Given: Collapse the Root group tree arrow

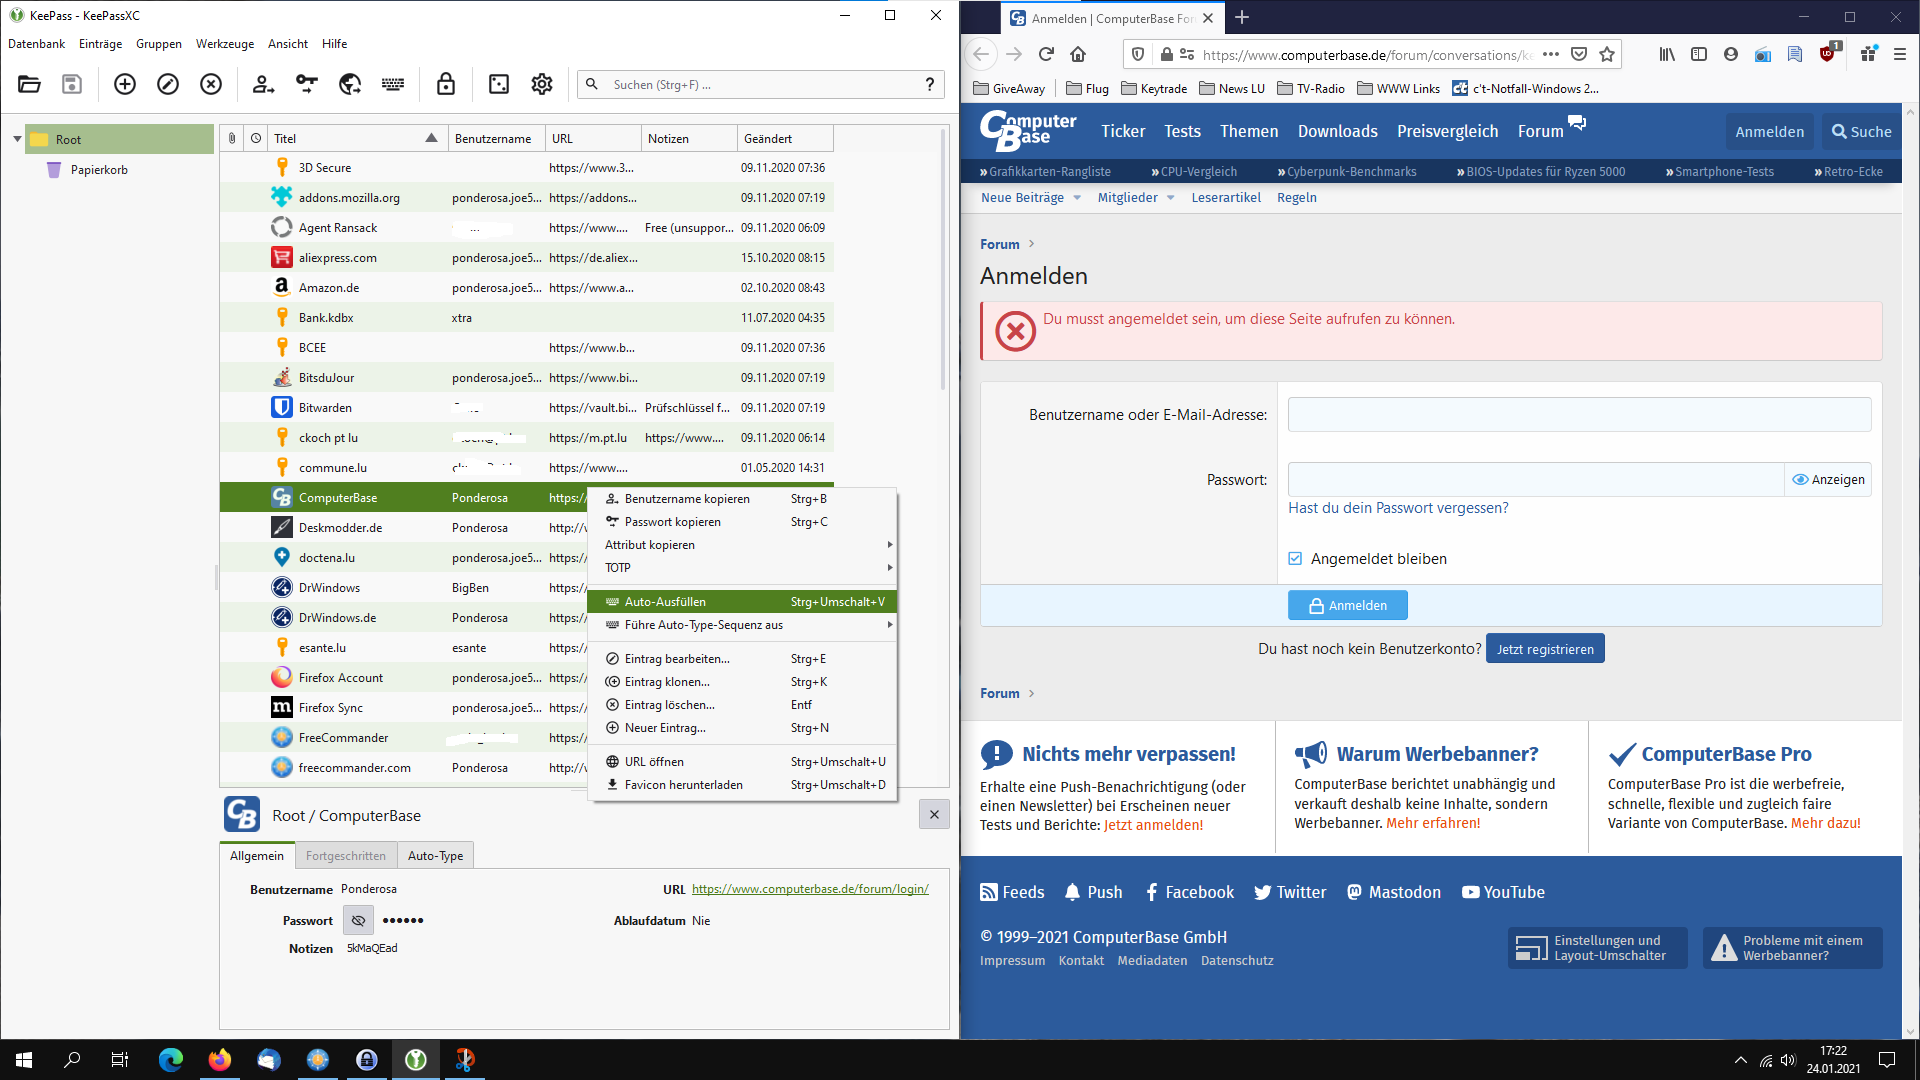Looking at the screenshot, I should (x=17, y=139).
